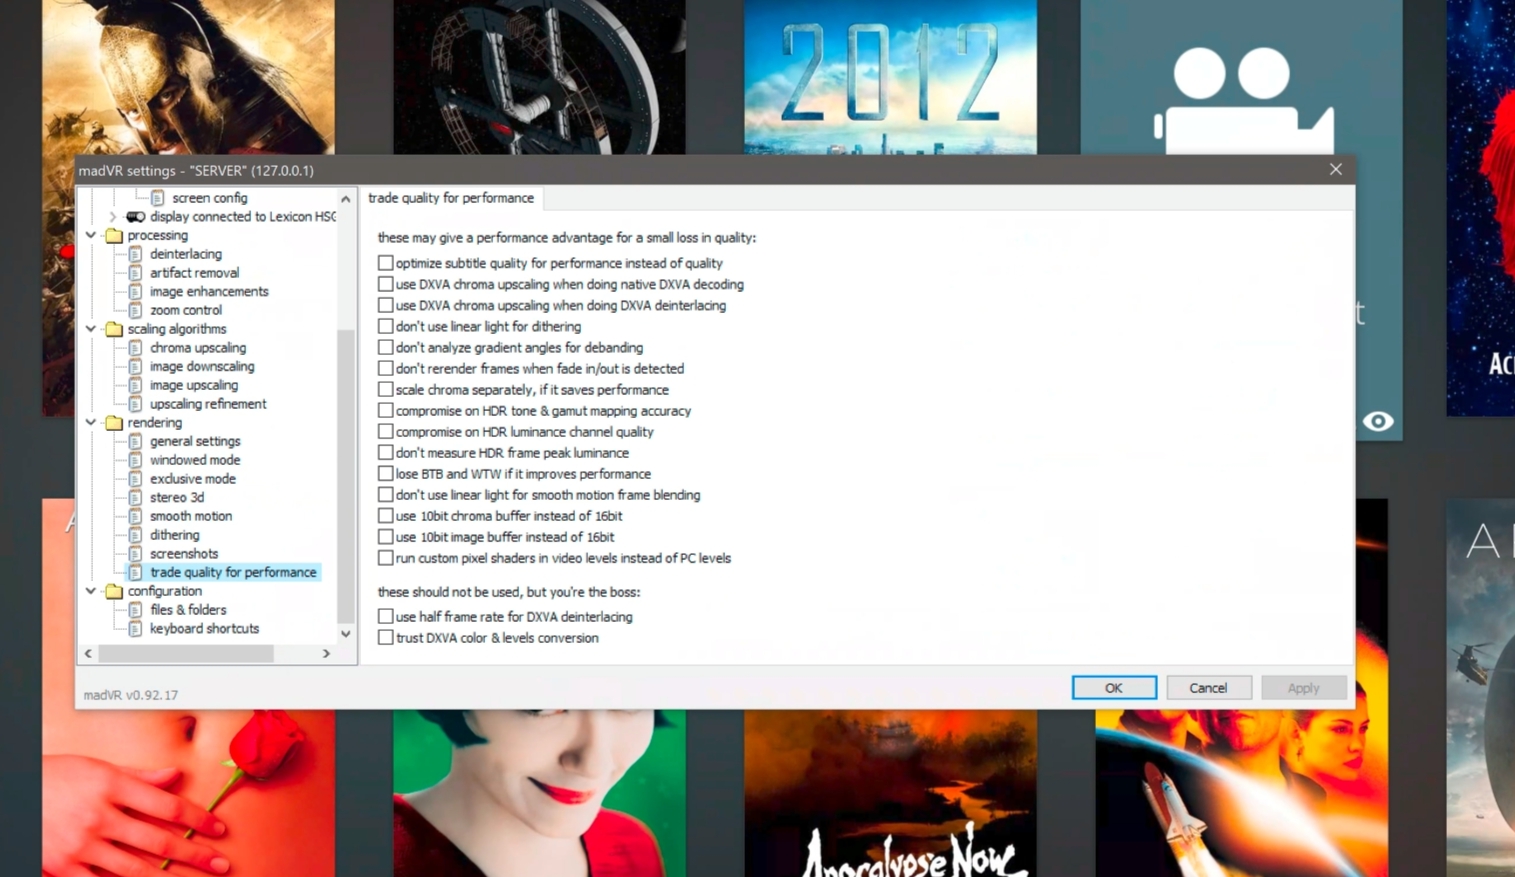This screenshot has height=877, width=1515.
Task: Click the page icon beside general settings
Action: [136, 441]
